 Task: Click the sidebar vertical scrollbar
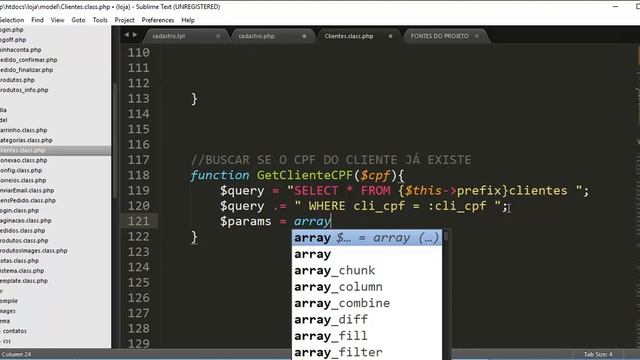[x=115, y=139]
